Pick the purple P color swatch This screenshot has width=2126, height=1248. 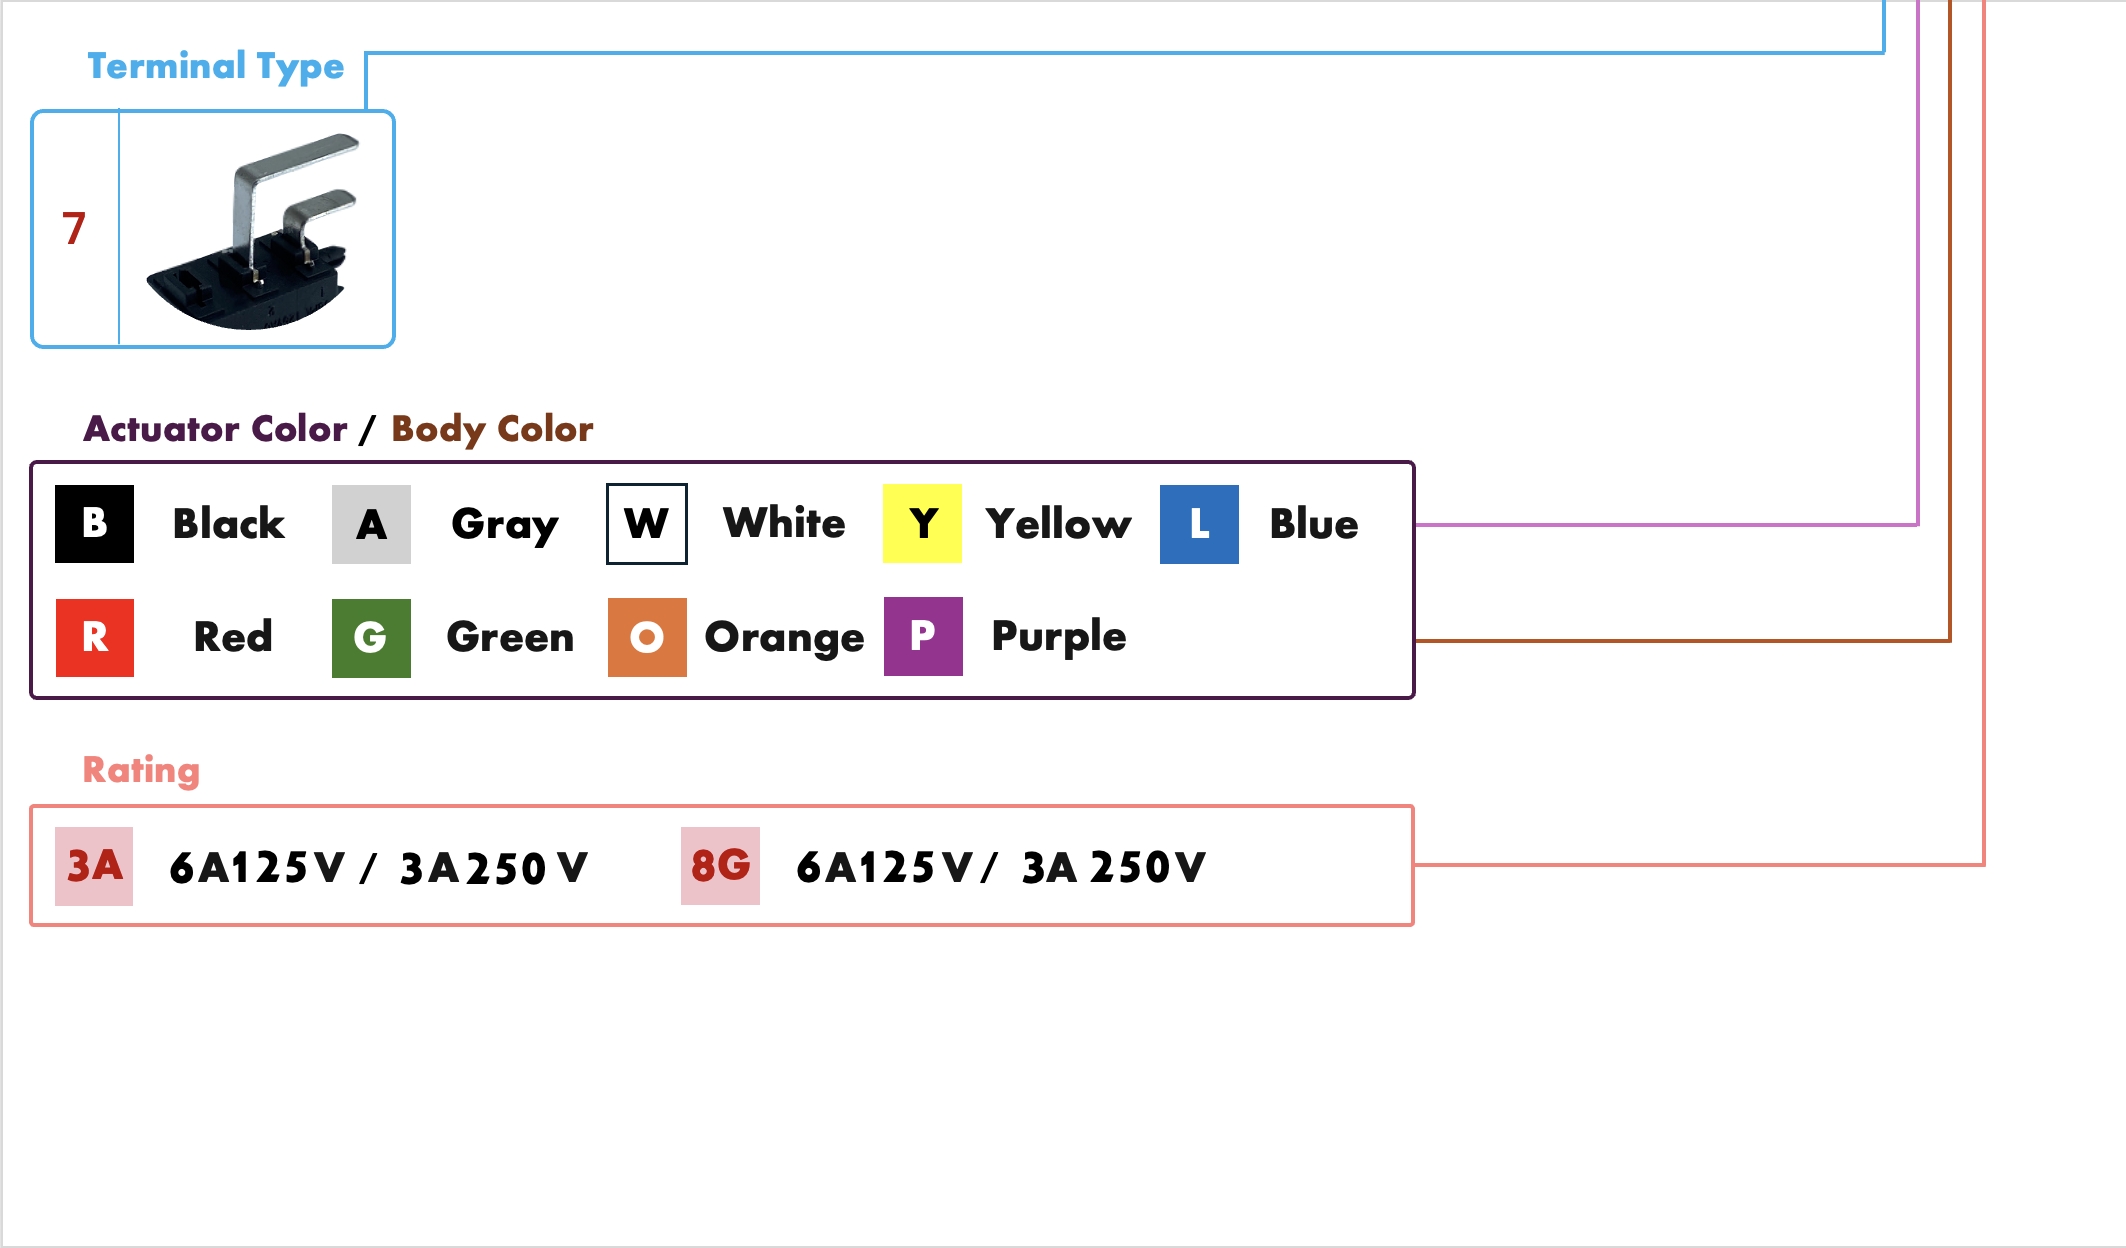point(923,637)
